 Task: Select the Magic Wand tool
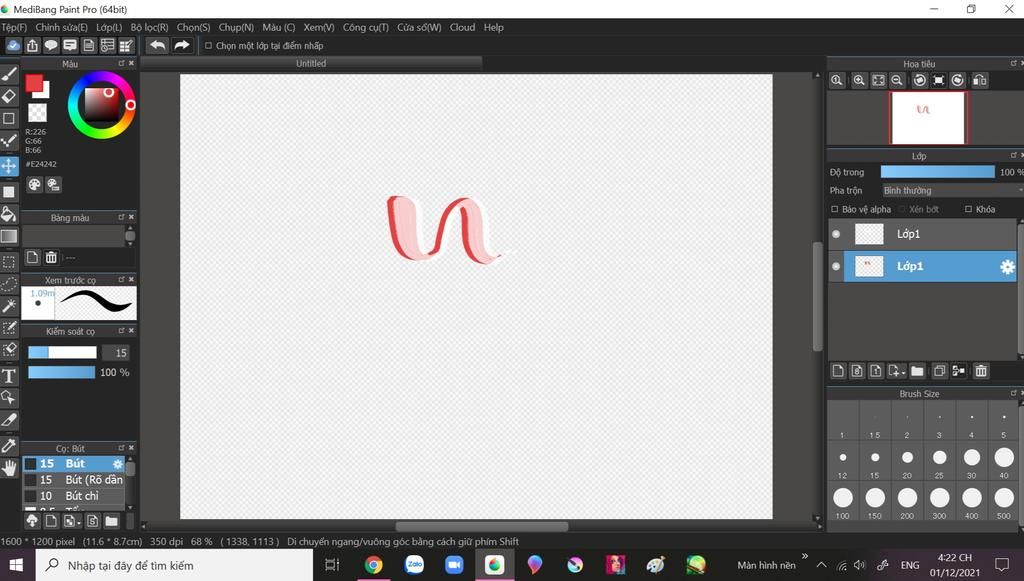9,306
